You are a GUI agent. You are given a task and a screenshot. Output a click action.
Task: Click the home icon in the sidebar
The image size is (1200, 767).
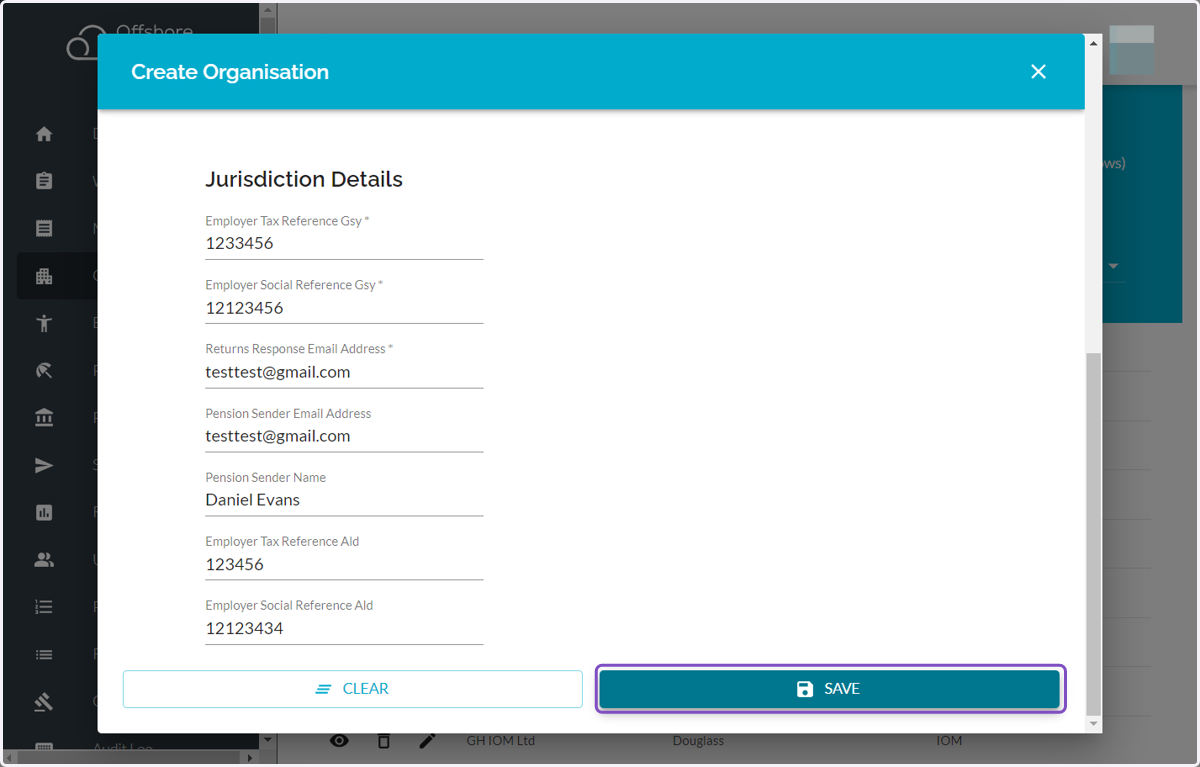coord(44,134)
